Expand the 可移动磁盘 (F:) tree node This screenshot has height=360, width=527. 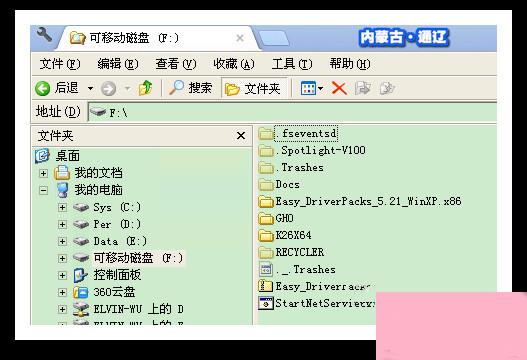tap(62, 258)
